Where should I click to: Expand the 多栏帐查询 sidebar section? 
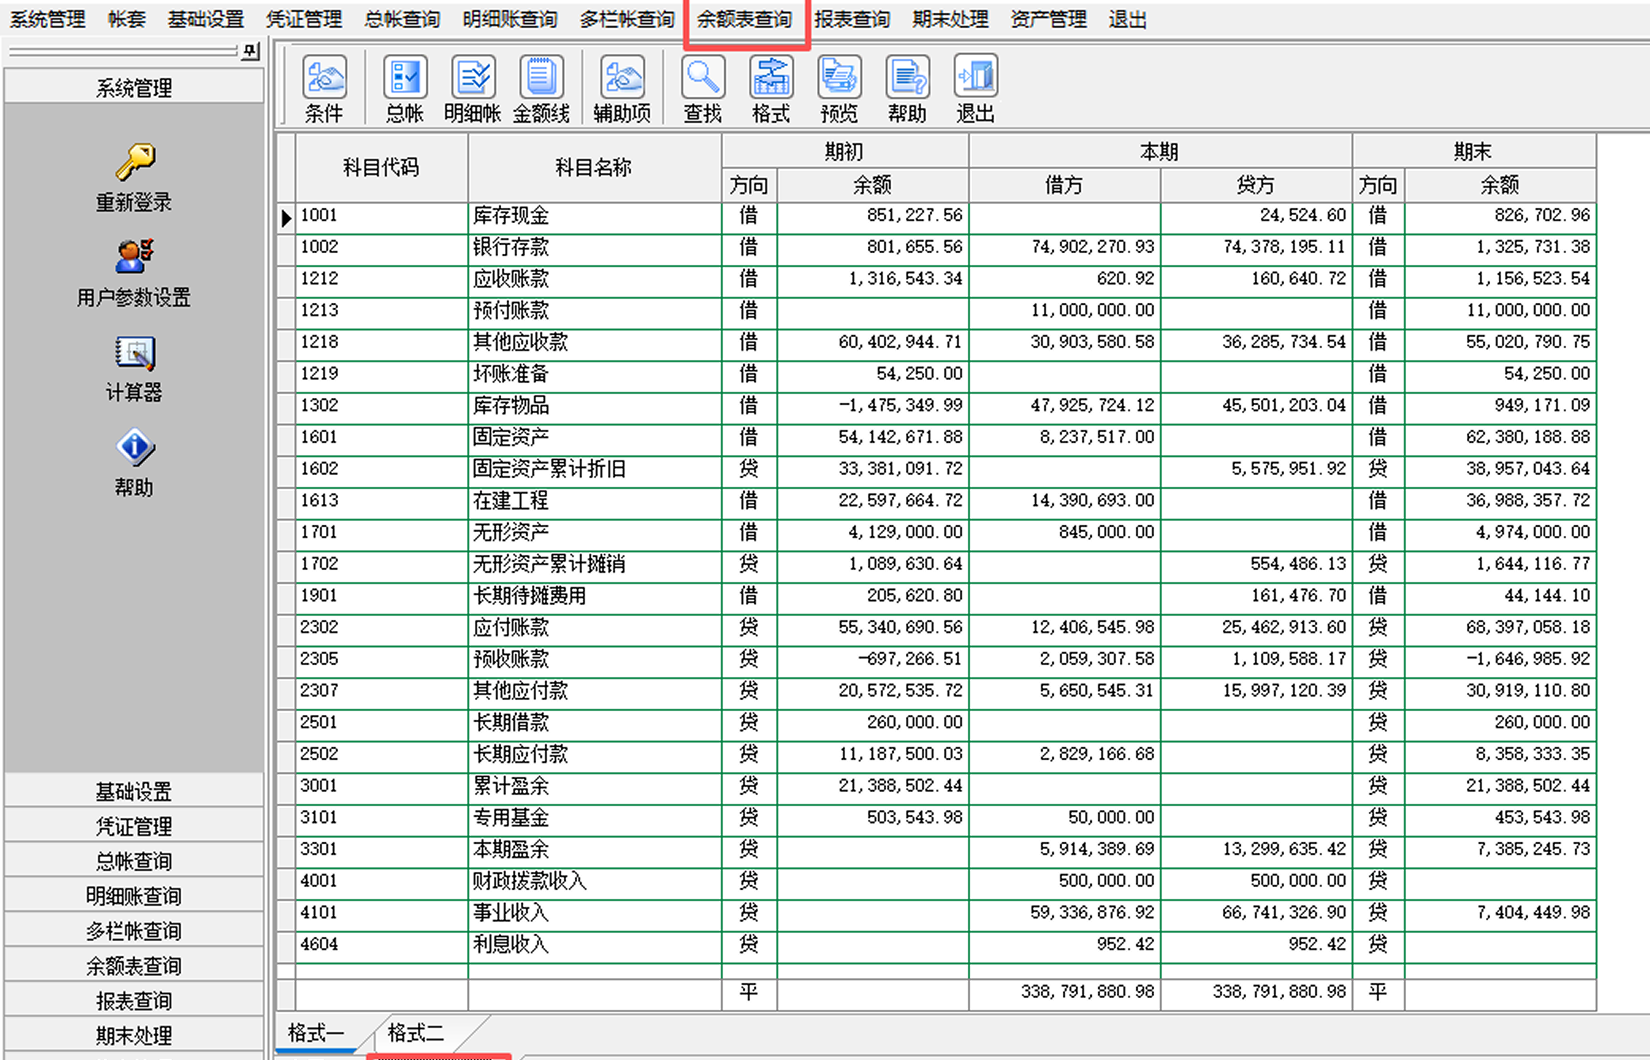(134, 932)
